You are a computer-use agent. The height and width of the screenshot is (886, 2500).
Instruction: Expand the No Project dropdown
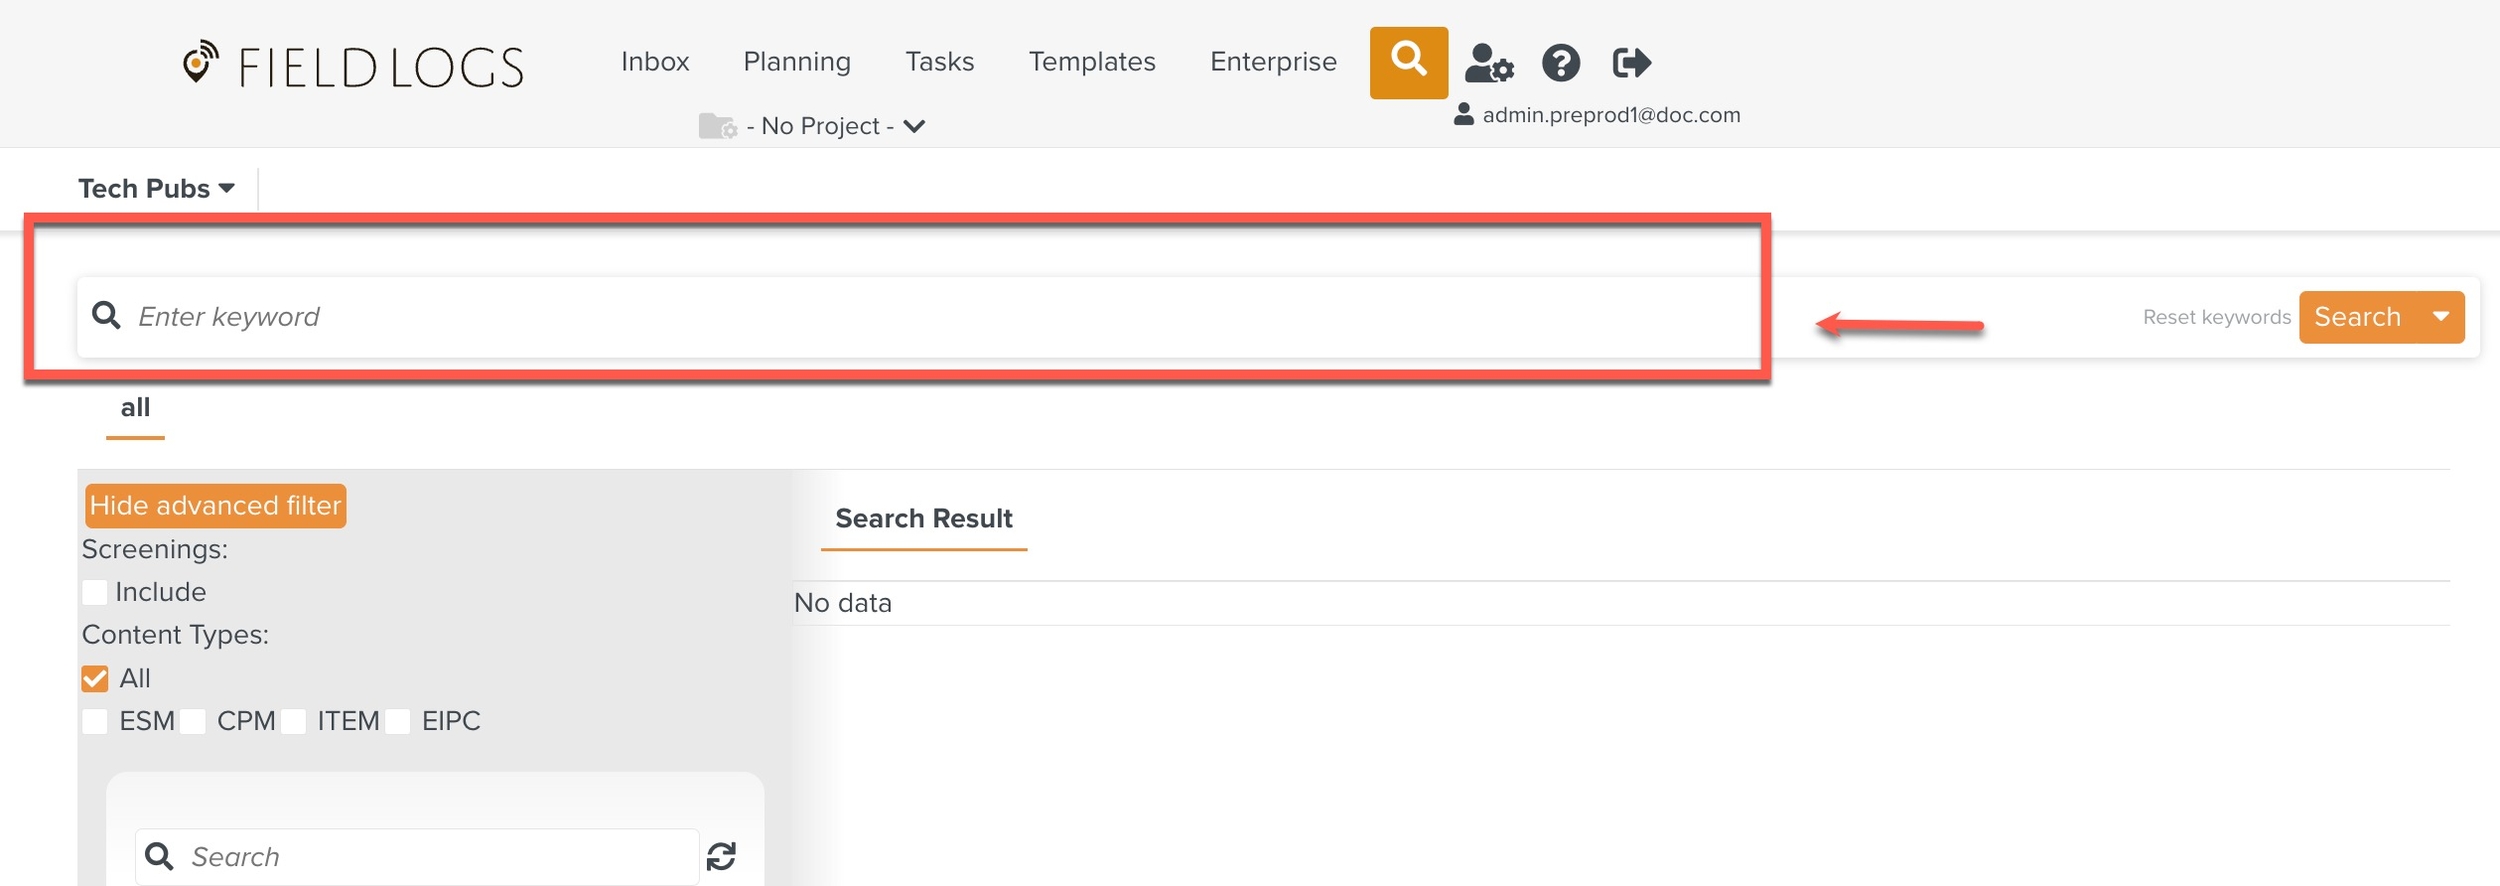point(836,126)
